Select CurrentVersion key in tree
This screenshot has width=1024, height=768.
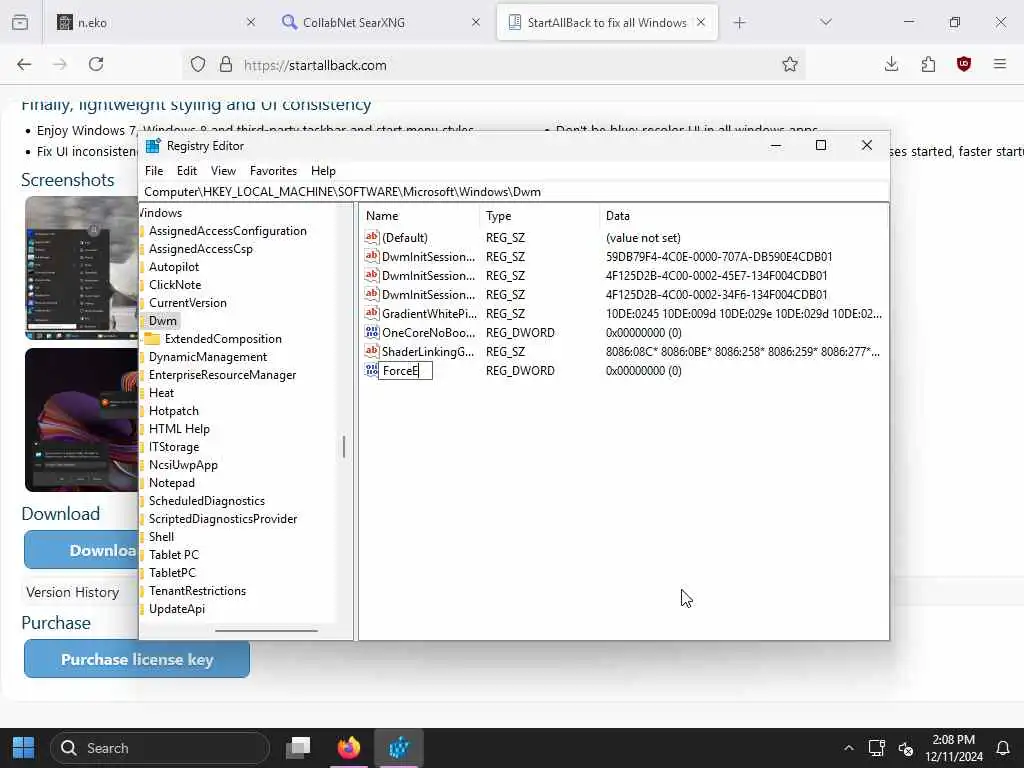tap(187, 303)
